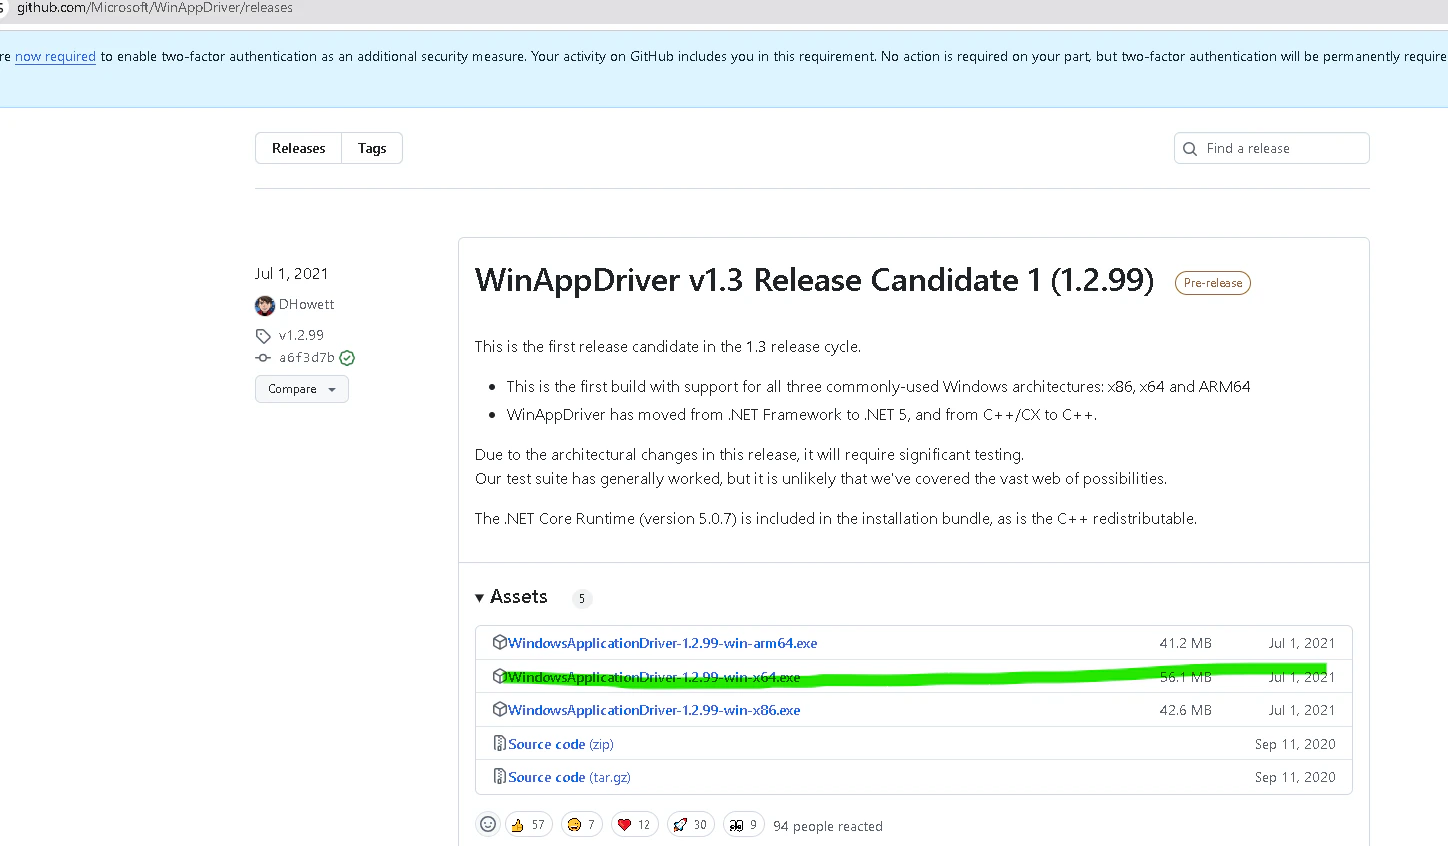Click the Jul 1, 2021 date in arm64 row

[1302, 643]
